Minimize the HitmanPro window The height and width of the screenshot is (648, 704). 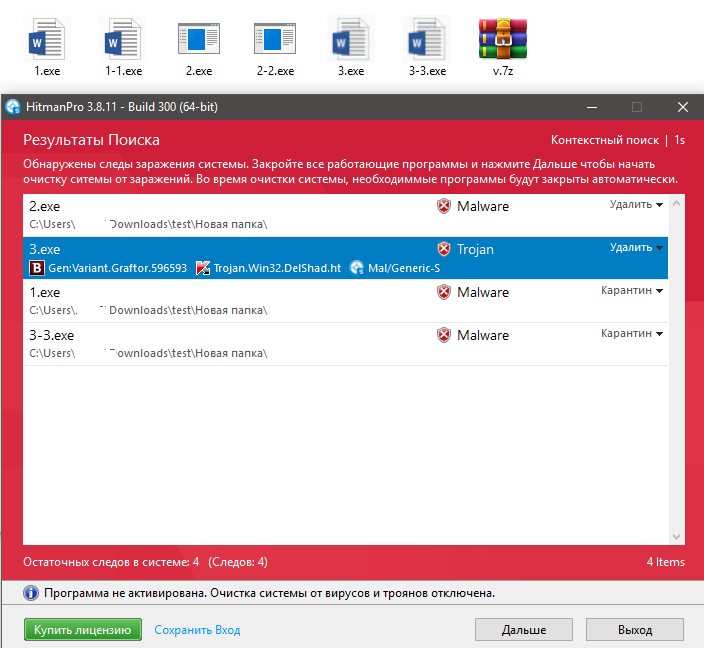click(x=592, y=107)
